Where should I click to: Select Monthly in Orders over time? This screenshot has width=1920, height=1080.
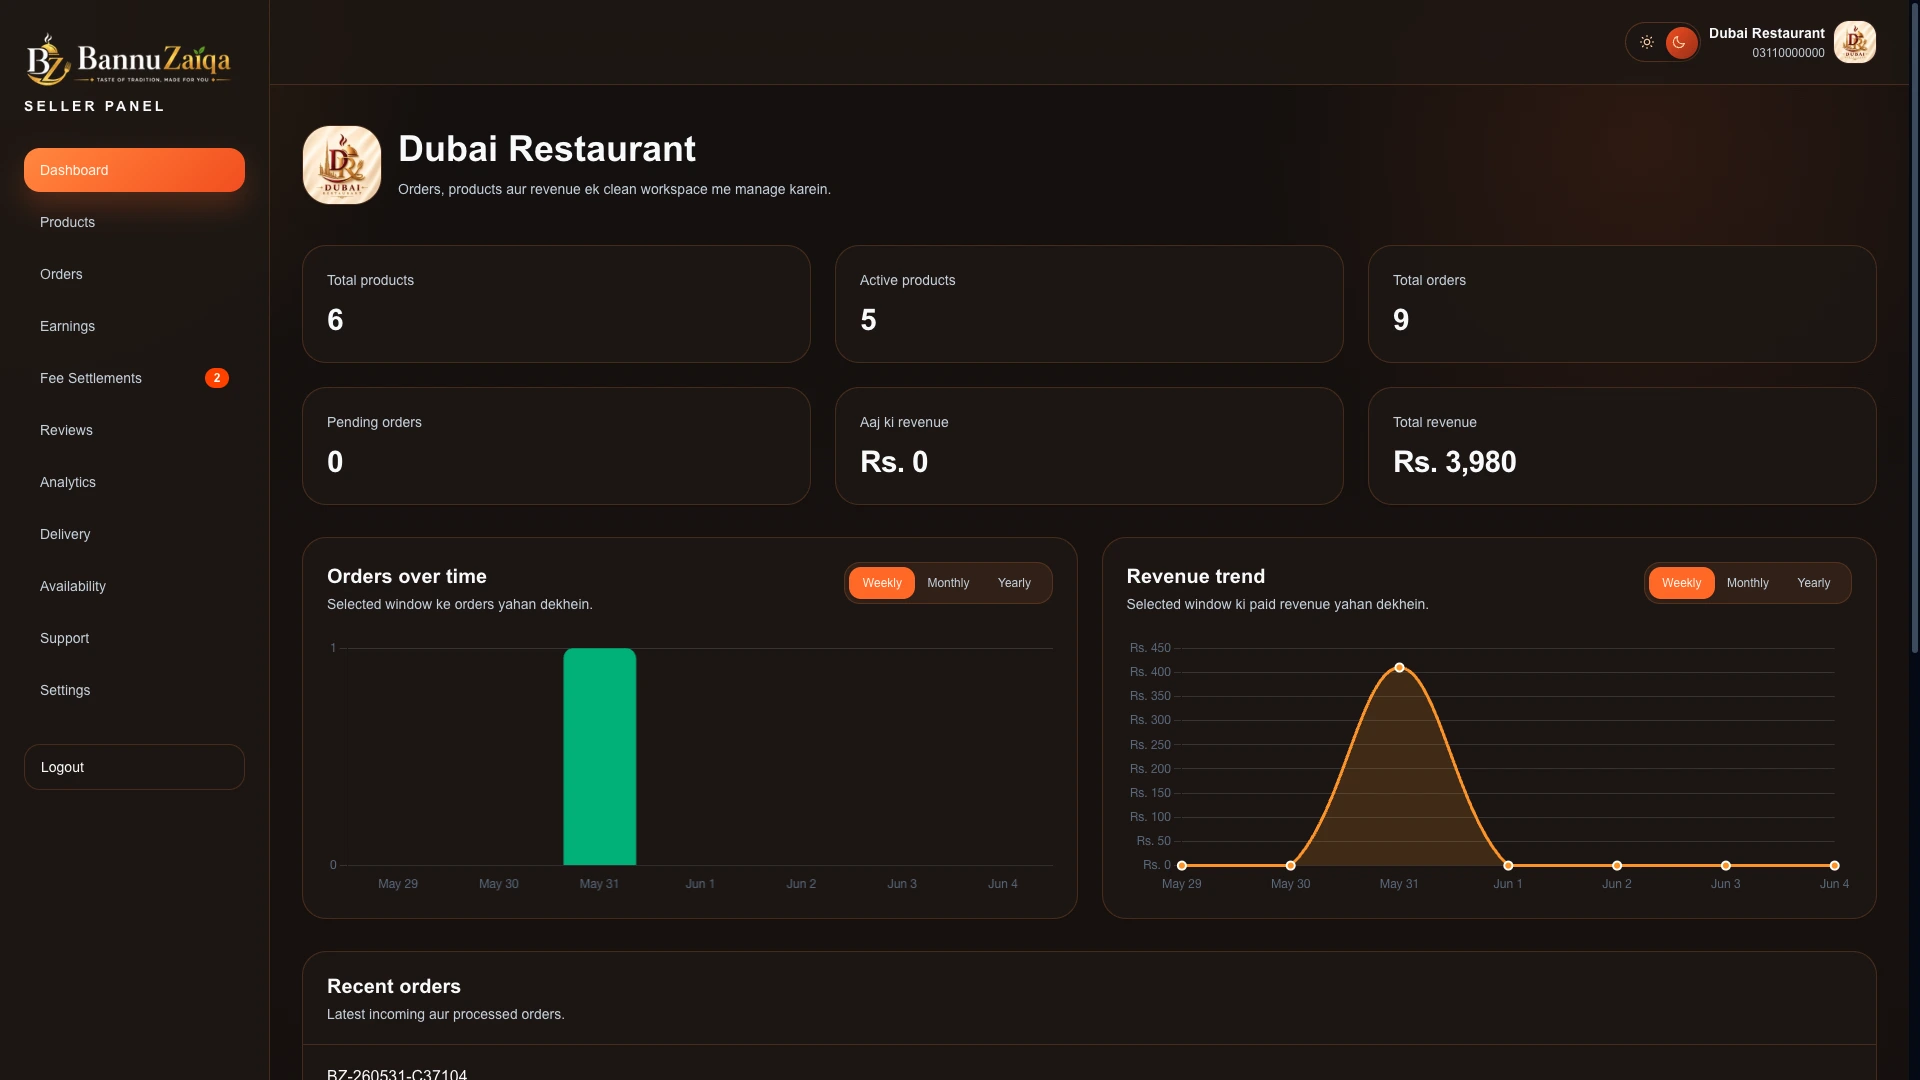coord(948,583)
